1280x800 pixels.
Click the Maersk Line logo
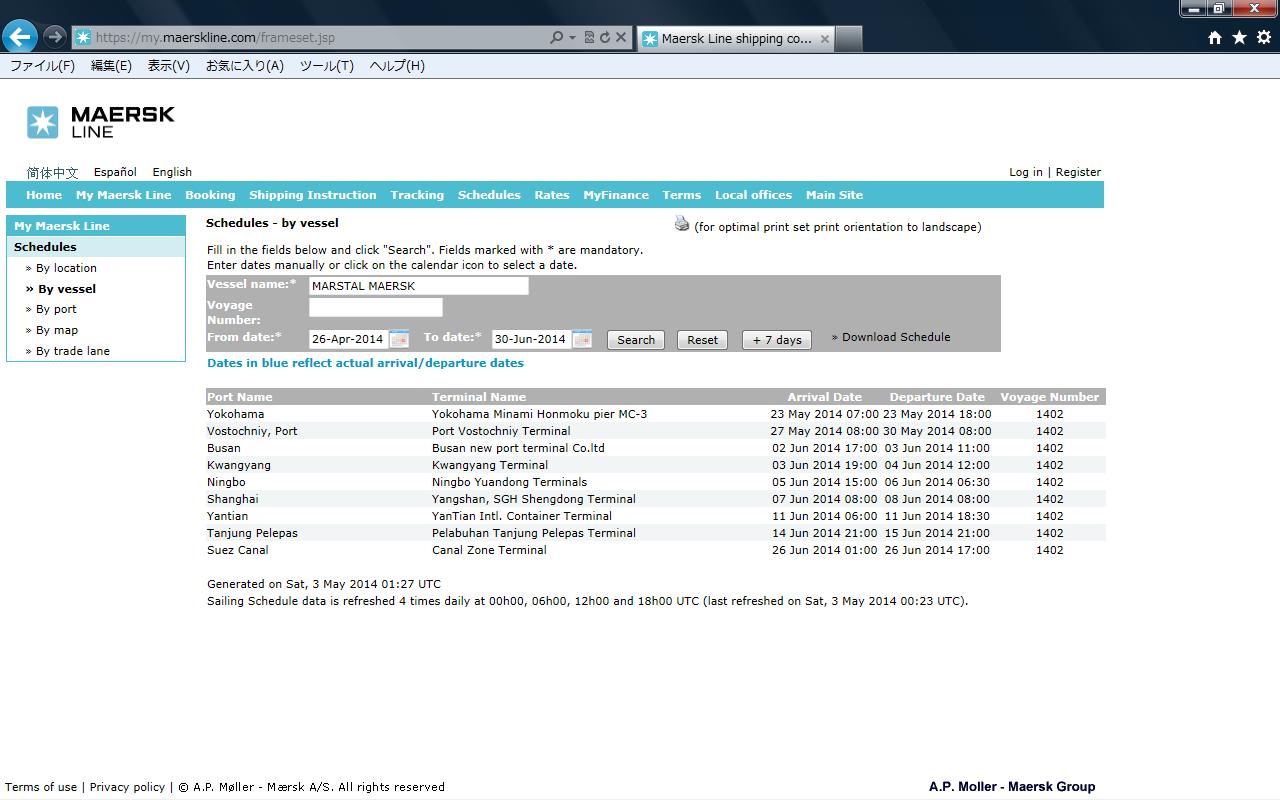[x=101, y=122]
